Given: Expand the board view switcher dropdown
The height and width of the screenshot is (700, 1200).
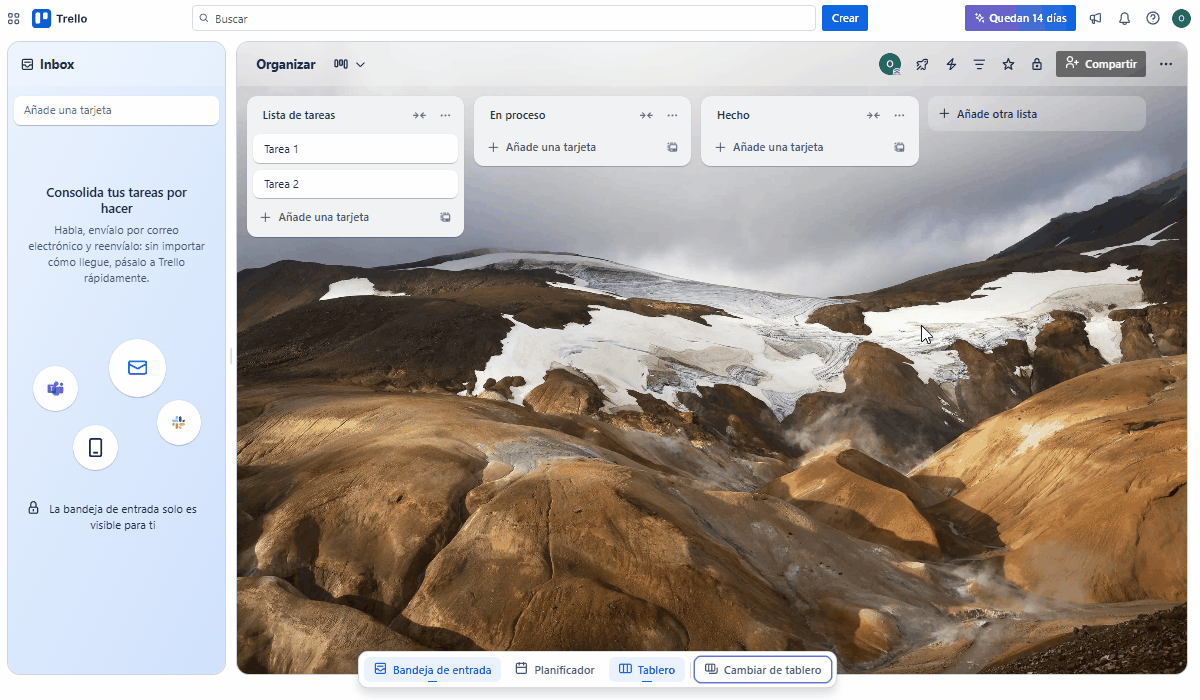Looking at the screenshot, I should point(349,64).
